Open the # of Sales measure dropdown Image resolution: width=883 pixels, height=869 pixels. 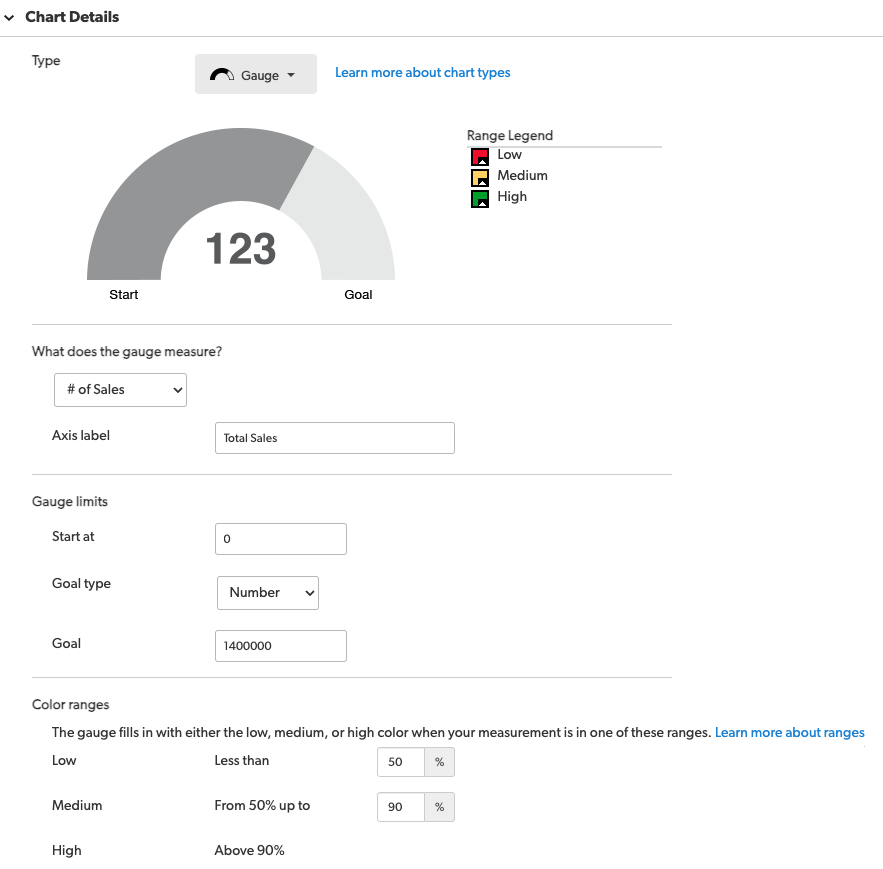(x=121, y=390)
